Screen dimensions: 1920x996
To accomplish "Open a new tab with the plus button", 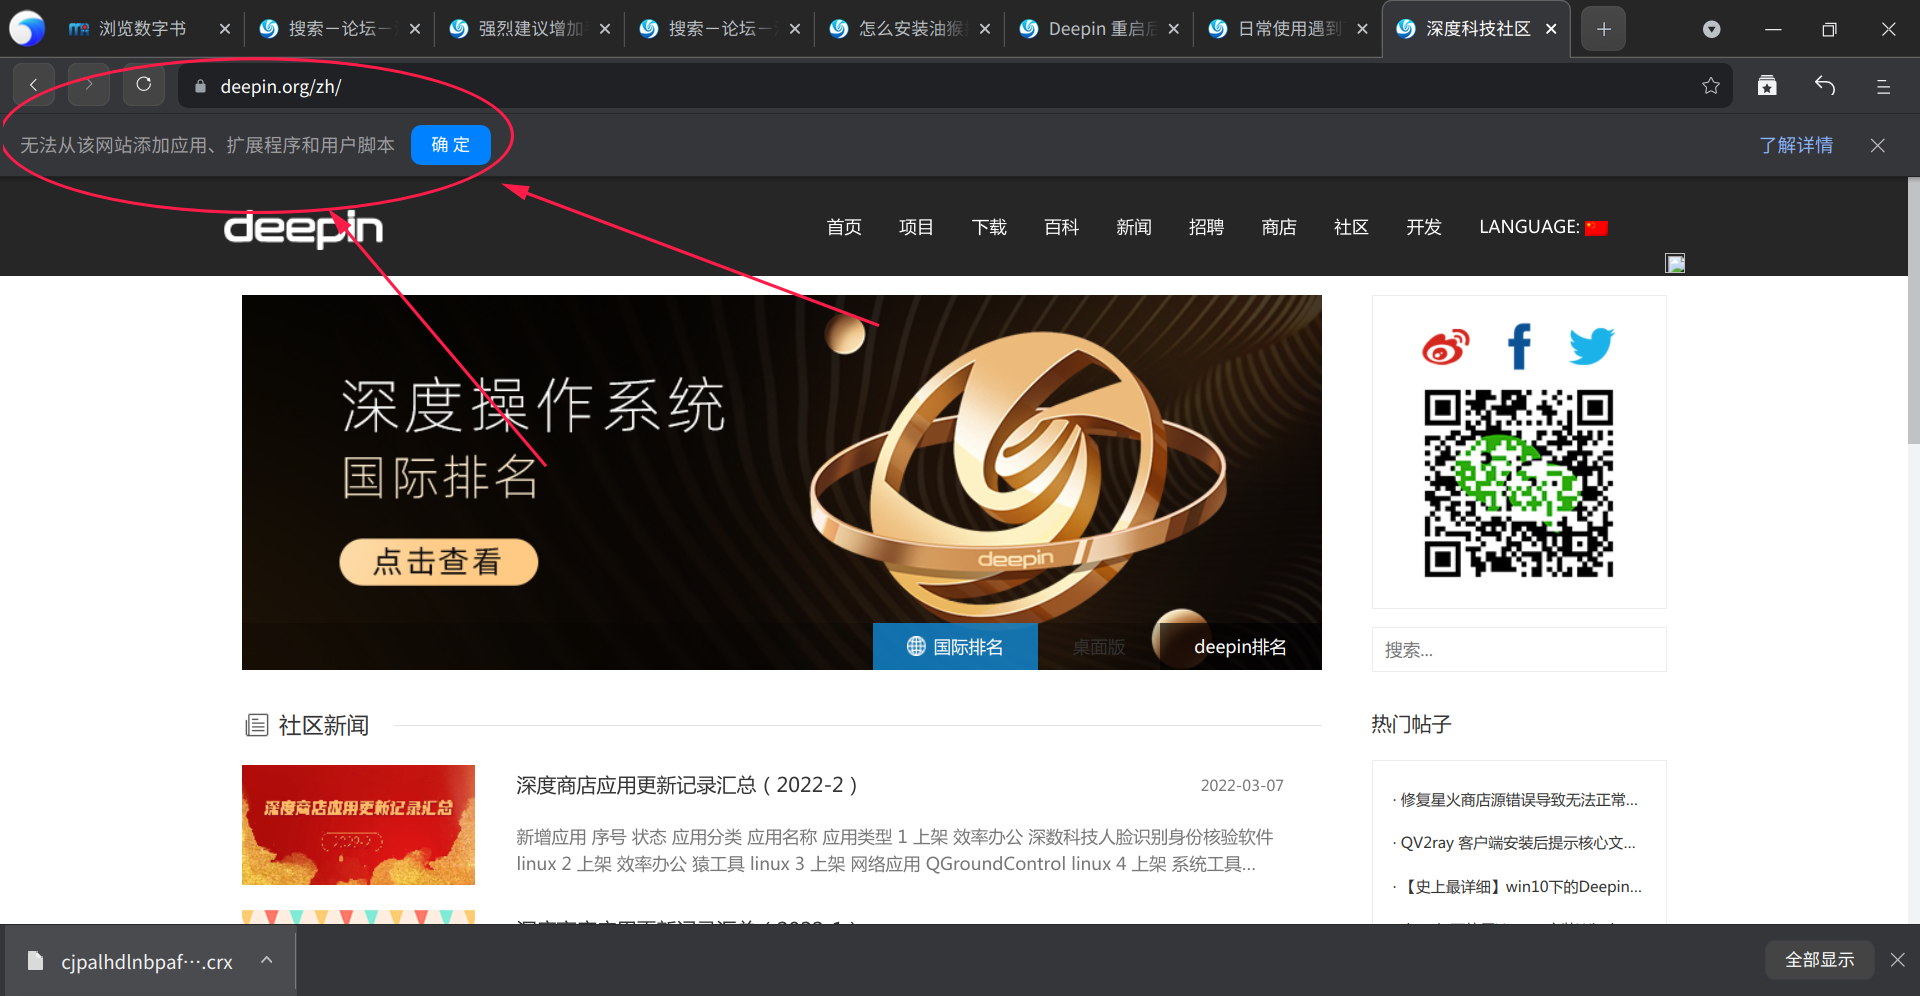I will (1603, 28).
